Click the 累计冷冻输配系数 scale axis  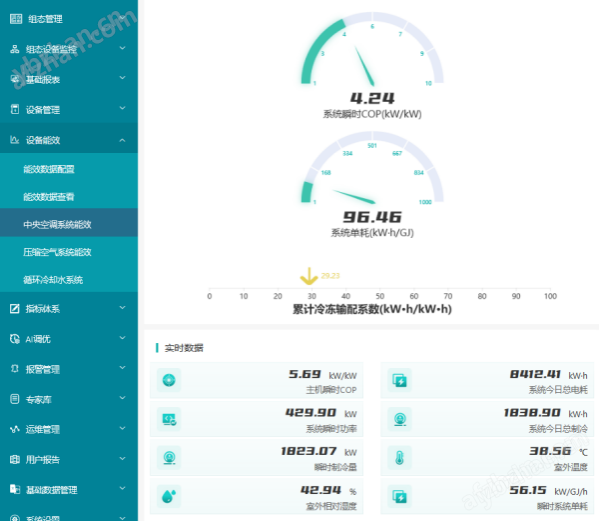click(x=380, y=292)
